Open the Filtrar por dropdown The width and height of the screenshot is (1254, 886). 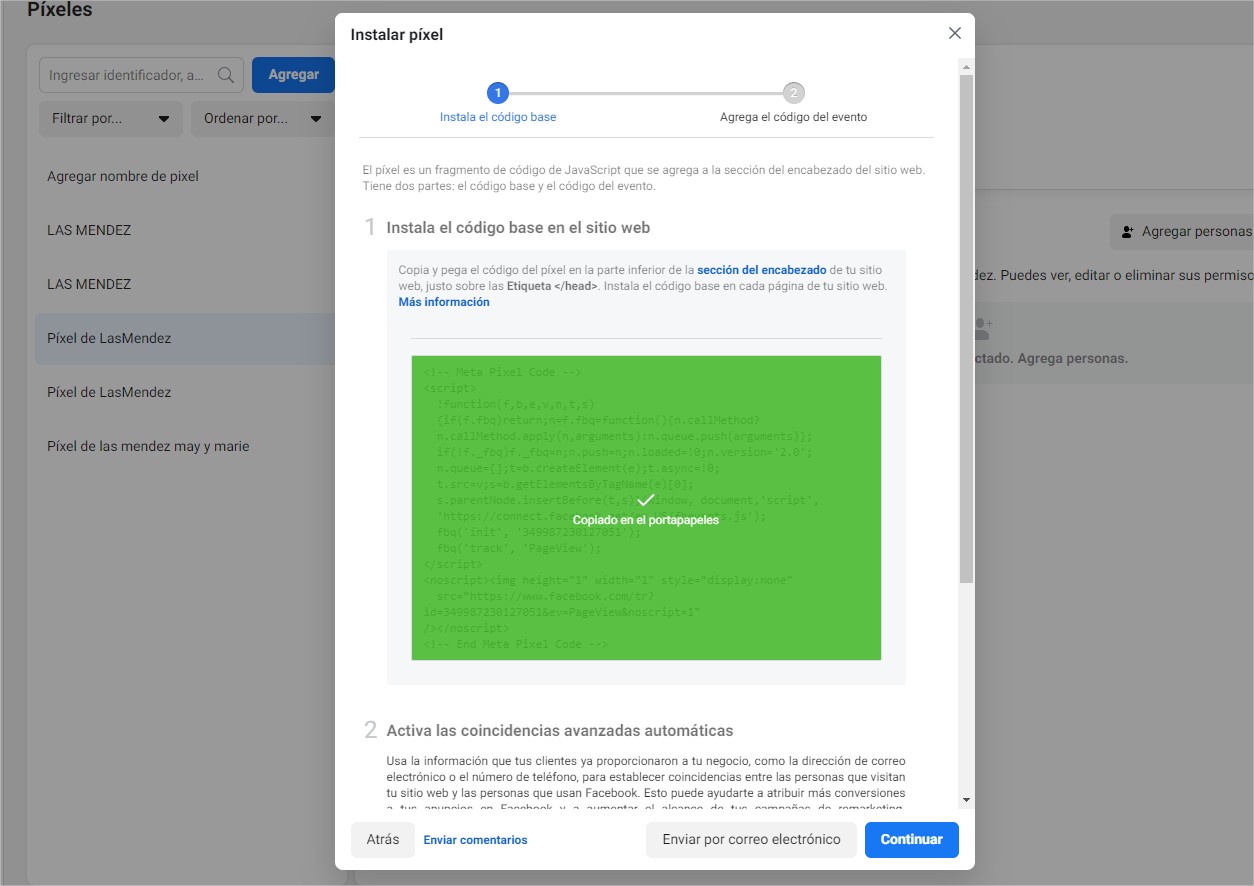[111, 119]
